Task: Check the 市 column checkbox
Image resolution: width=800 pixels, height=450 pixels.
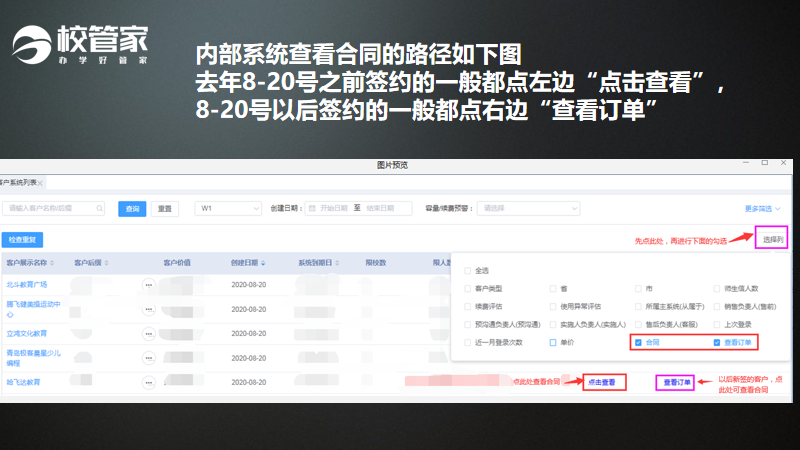Action: (638, 289)
